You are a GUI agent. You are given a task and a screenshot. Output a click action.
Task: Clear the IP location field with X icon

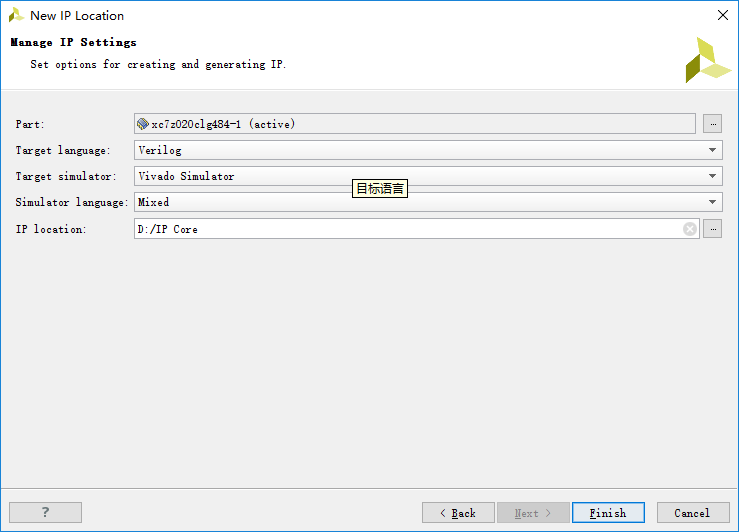point(690,229)
